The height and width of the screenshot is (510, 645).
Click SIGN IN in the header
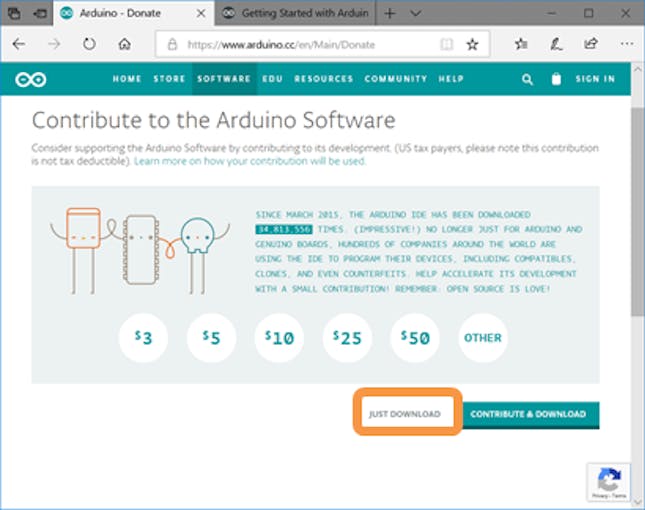pos(595,79)
